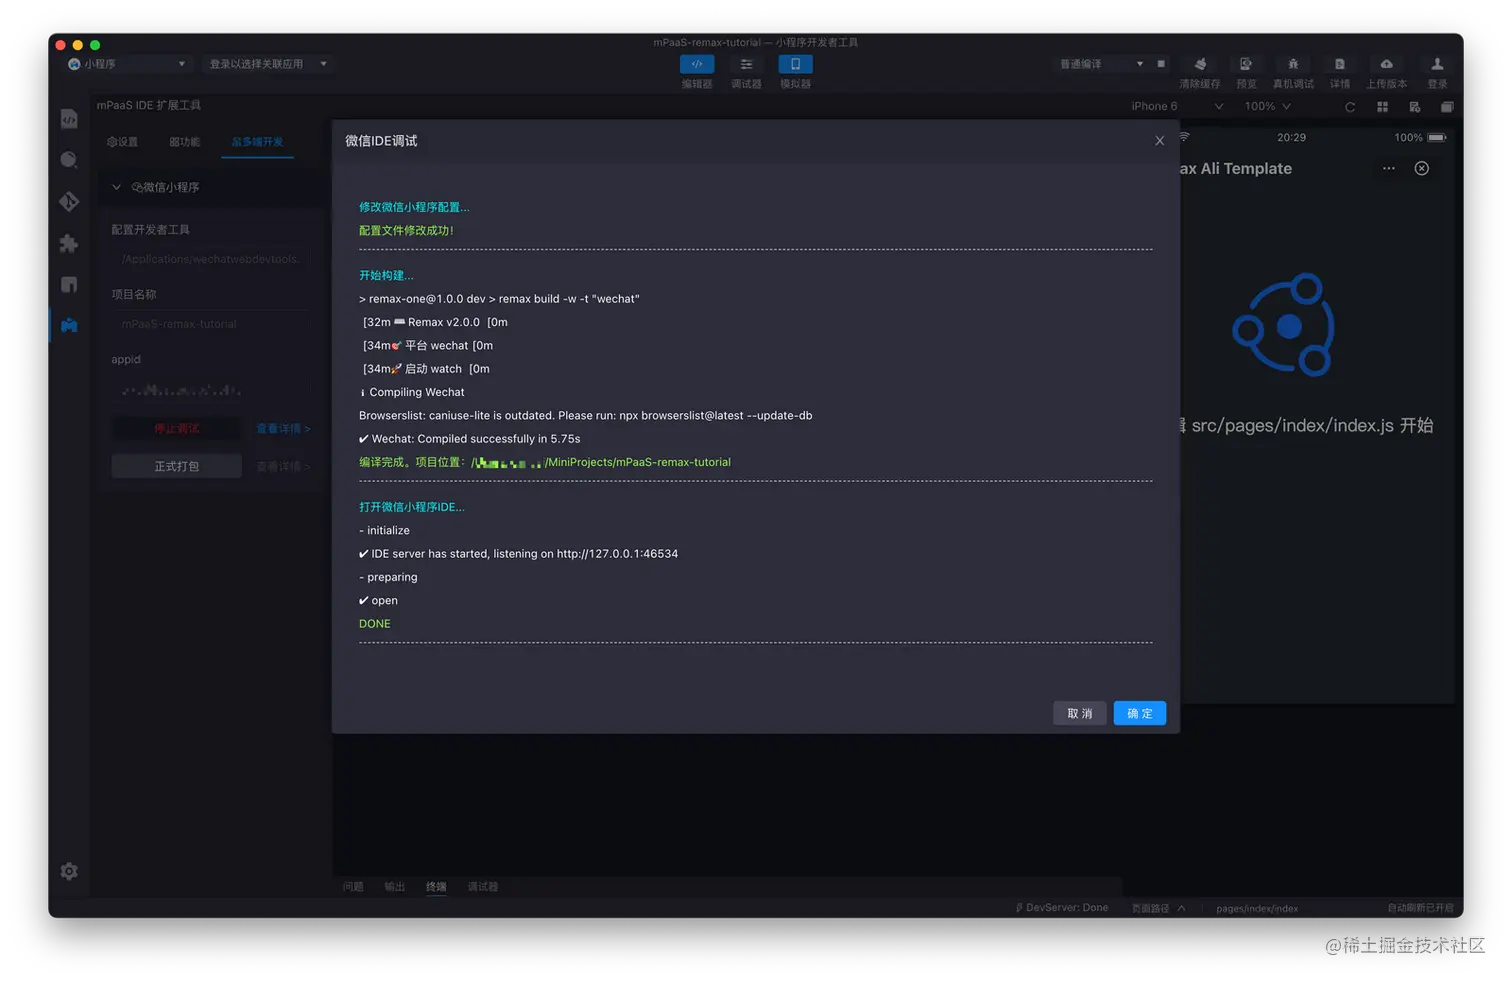1512x982 pixels.
Task: Click the 配置文件修改成功! log line
Action: (x=406, y=230)
